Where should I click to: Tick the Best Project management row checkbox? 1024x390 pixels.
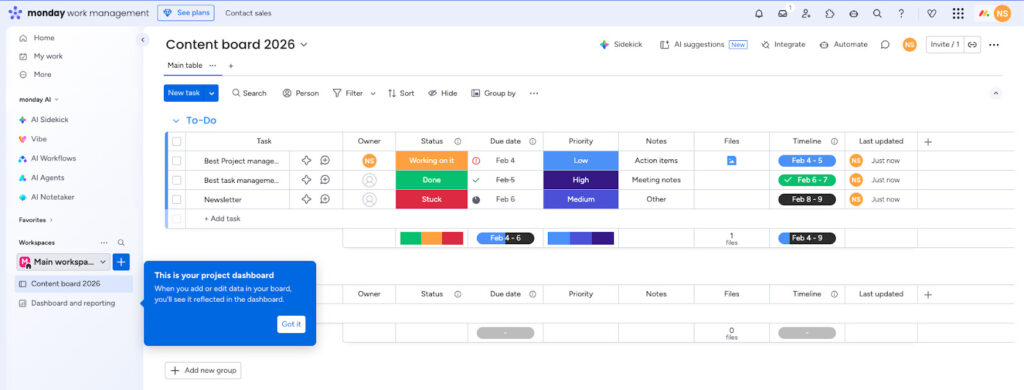click(x=176, y=160)
